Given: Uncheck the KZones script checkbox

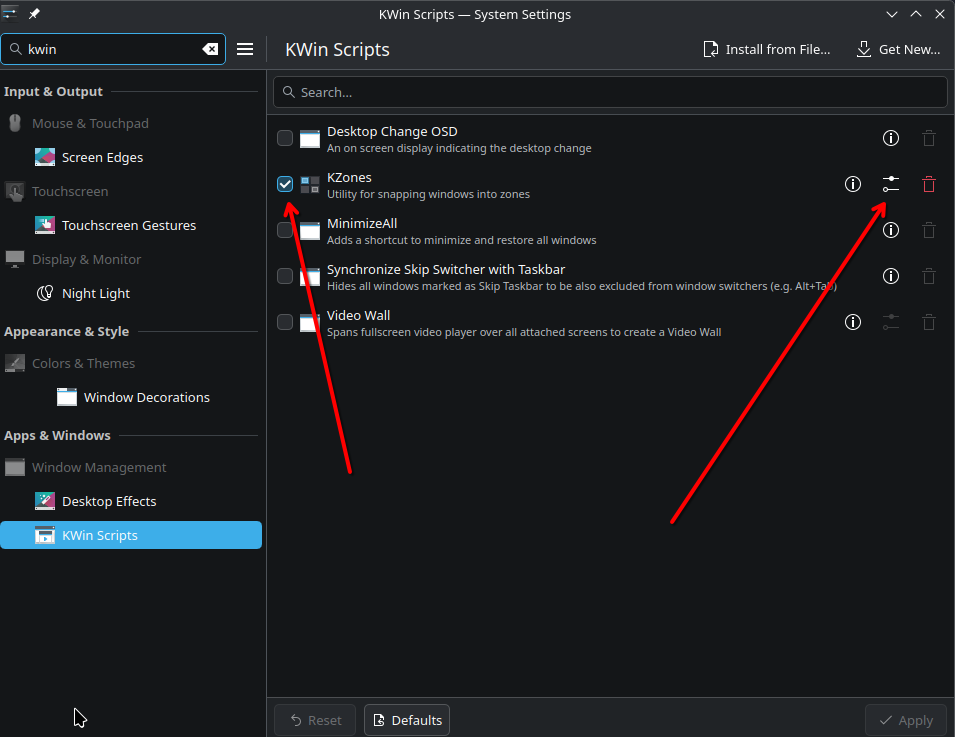Looking at the screenshot, I should point(285,184).
